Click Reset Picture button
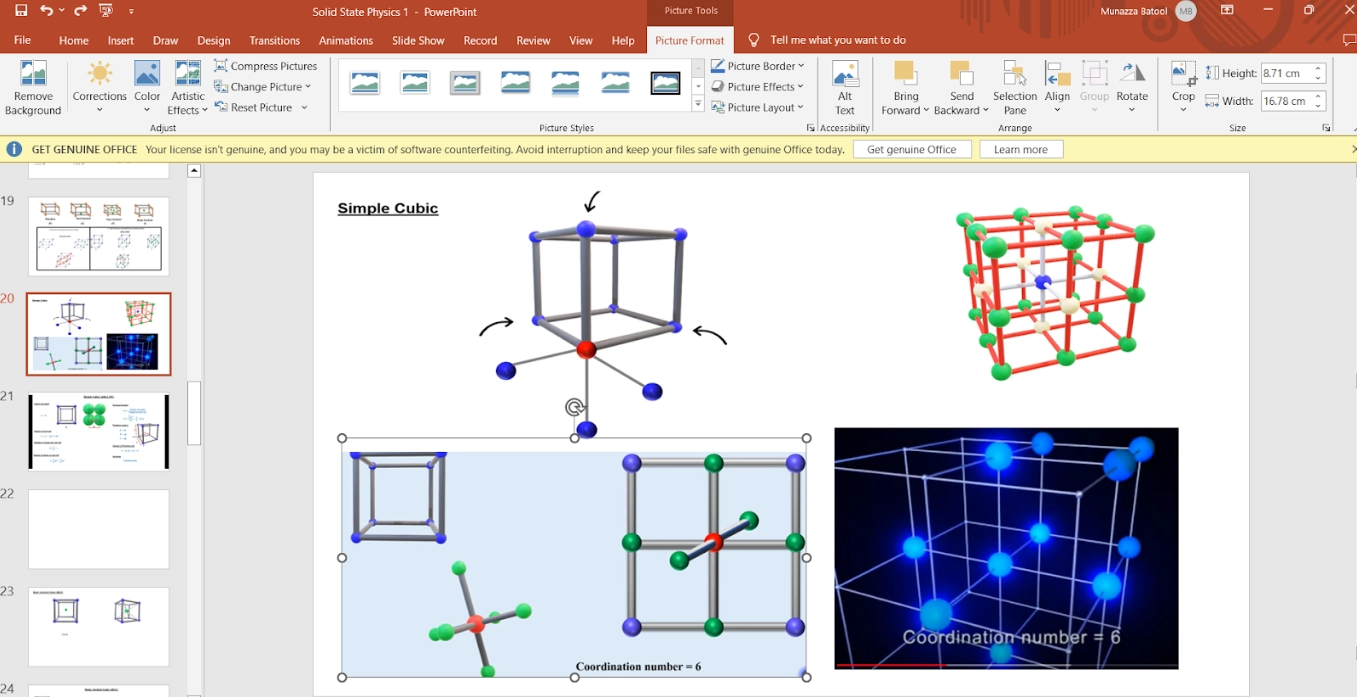Image resolution: width=1357 pixels, height=697 pixels. coord(254,107)
